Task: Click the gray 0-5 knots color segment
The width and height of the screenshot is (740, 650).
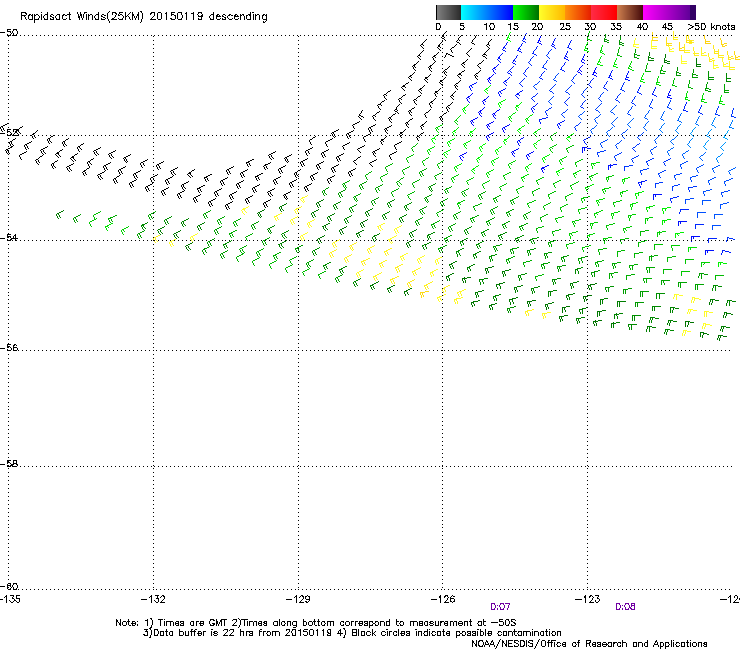Action: click(448, 12)
